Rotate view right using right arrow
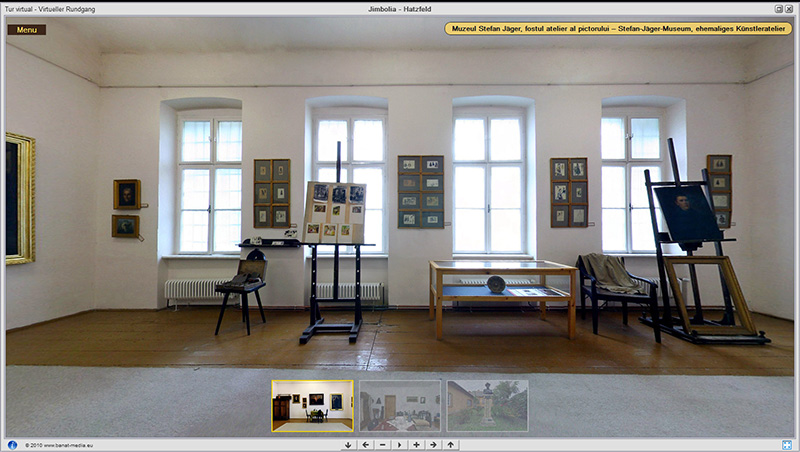This screenshot has width=800, height=452. (x=434, y=445)
